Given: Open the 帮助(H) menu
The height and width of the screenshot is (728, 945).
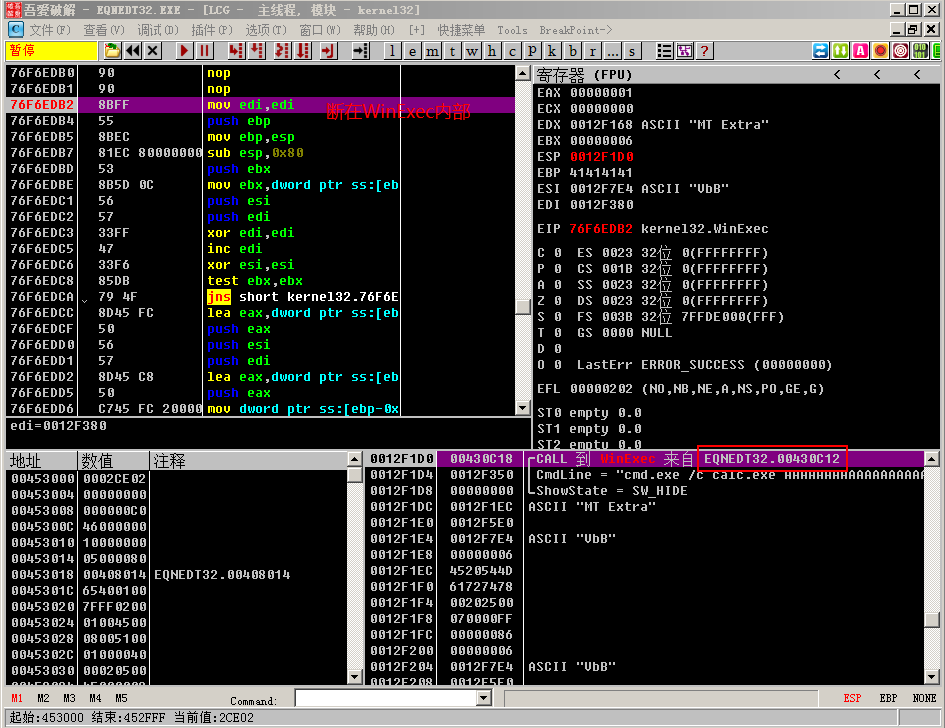Looking at the screenshot, I should (374, 30).
